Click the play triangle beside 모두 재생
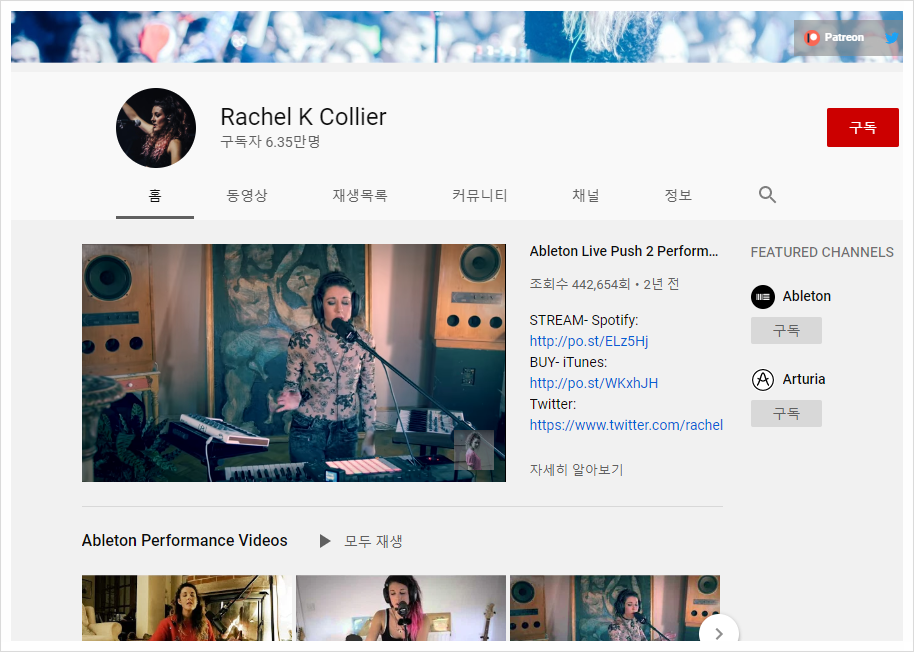This screenshot has height=652, width=914. click(325, 541)
